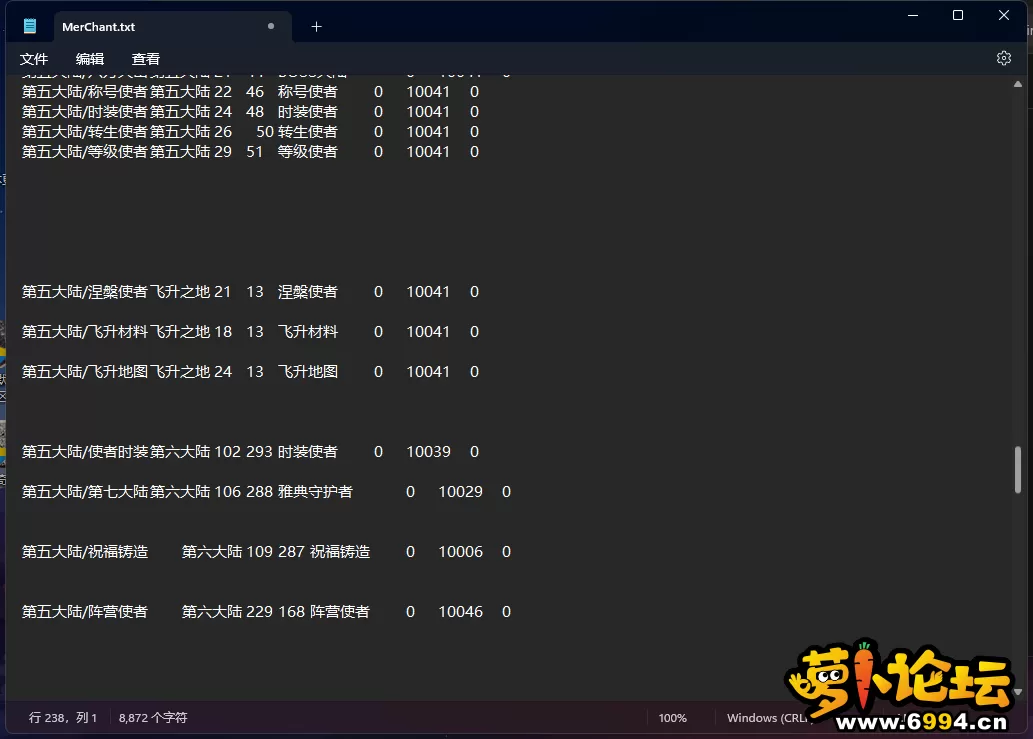This screenshot has height=739, width=1033.
Task: Click the Notepad app icon in title bar
Action: coord(30,26)
